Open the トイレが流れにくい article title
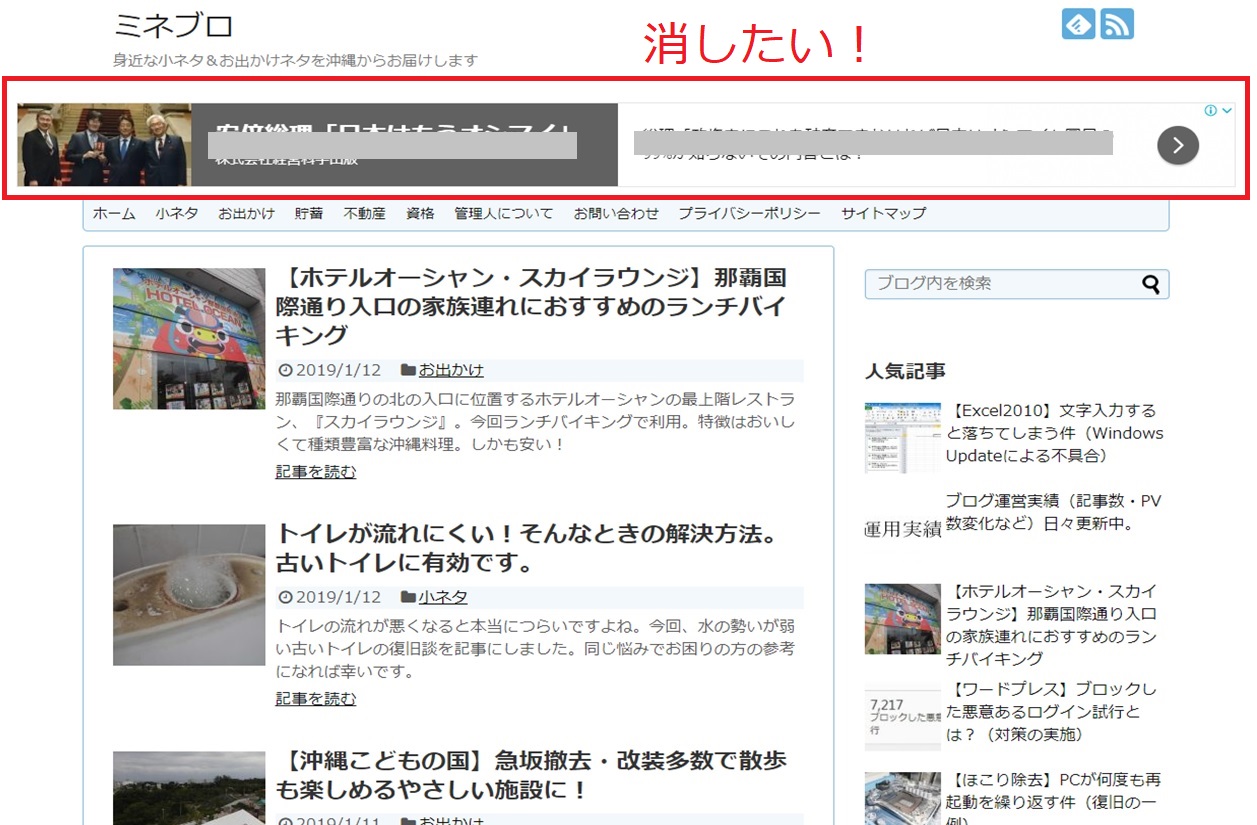1257x825 pixels. (x=527, y=548)
